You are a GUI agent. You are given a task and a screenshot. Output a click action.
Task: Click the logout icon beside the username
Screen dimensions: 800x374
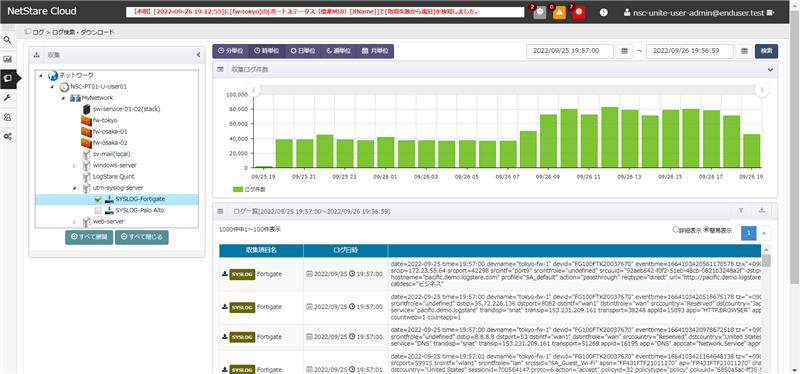(770, 12)
